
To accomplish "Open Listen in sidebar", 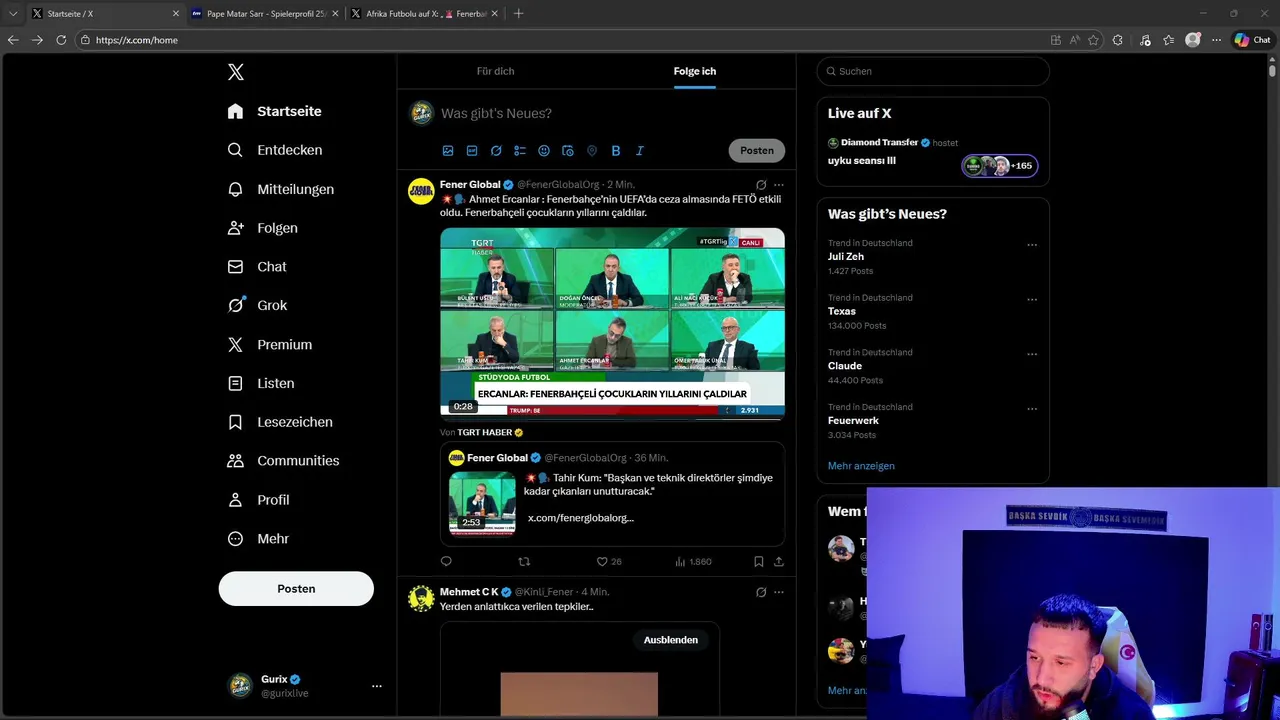I will (260, 383).
